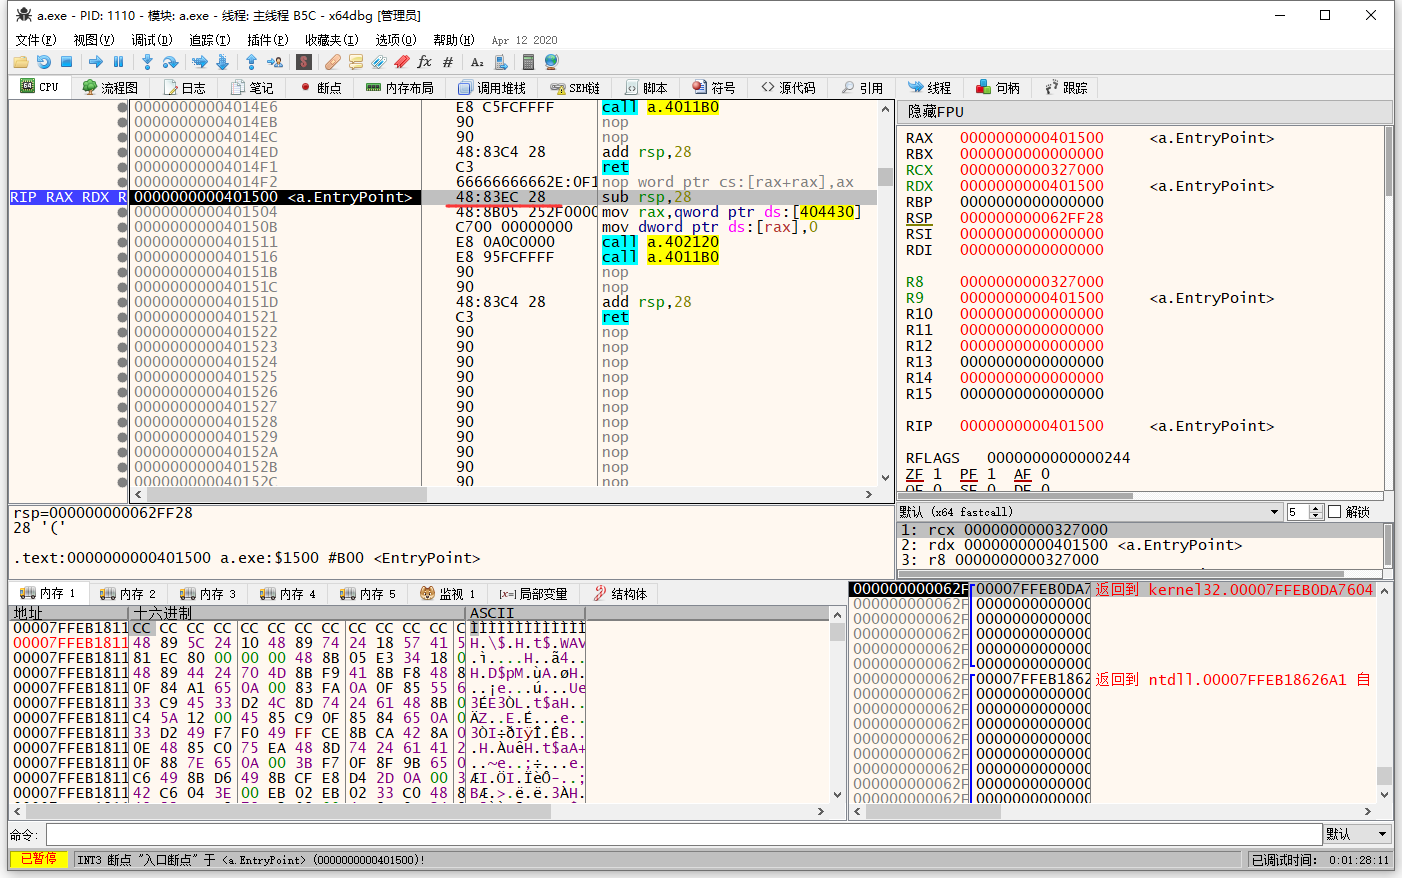The width and height of the screenshot is (1402, 878).
Task: Toggle the ZF flag value
Action: pyautogui.click(x=937, y=474)
